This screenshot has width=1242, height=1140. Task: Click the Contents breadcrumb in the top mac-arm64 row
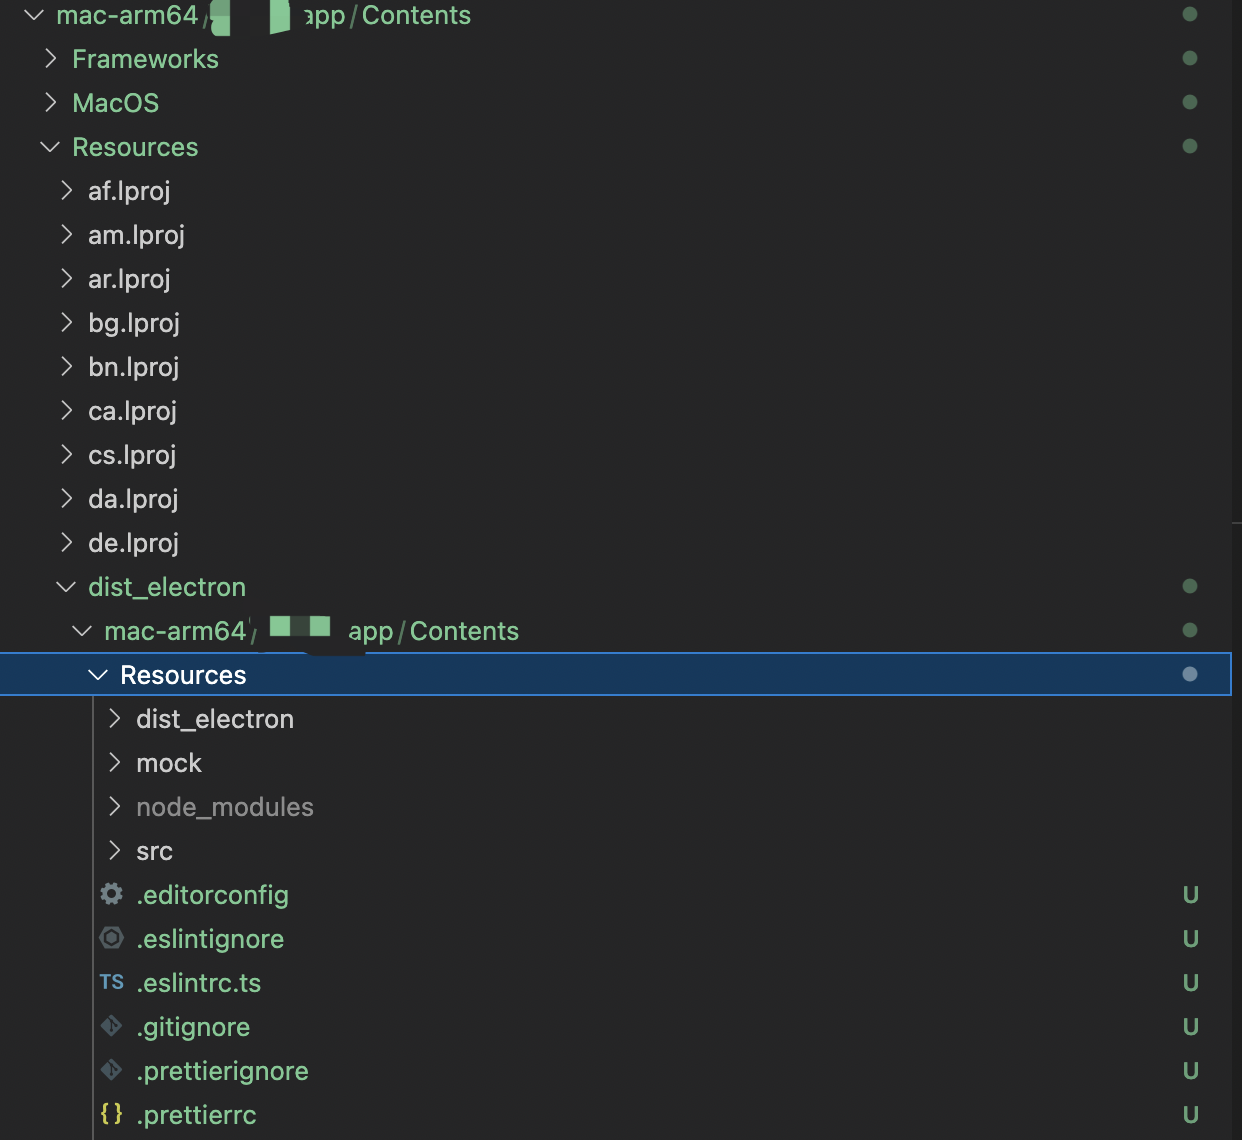pos(416,15)
